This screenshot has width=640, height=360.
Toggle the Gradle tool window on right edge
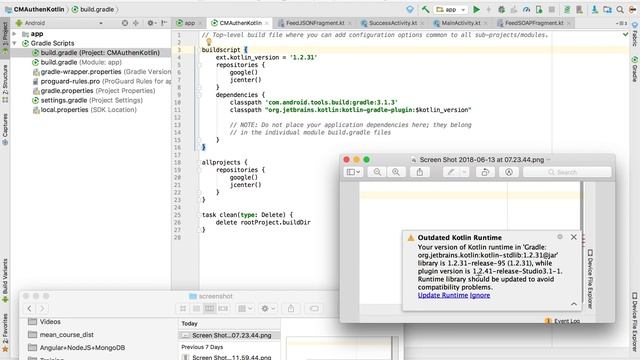coord(635,69)
